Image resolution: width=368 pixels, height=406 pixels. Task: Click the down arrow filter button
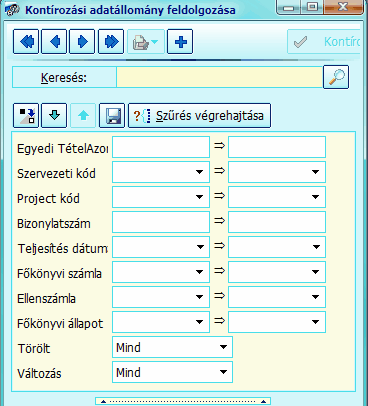(x=54, y=116)
